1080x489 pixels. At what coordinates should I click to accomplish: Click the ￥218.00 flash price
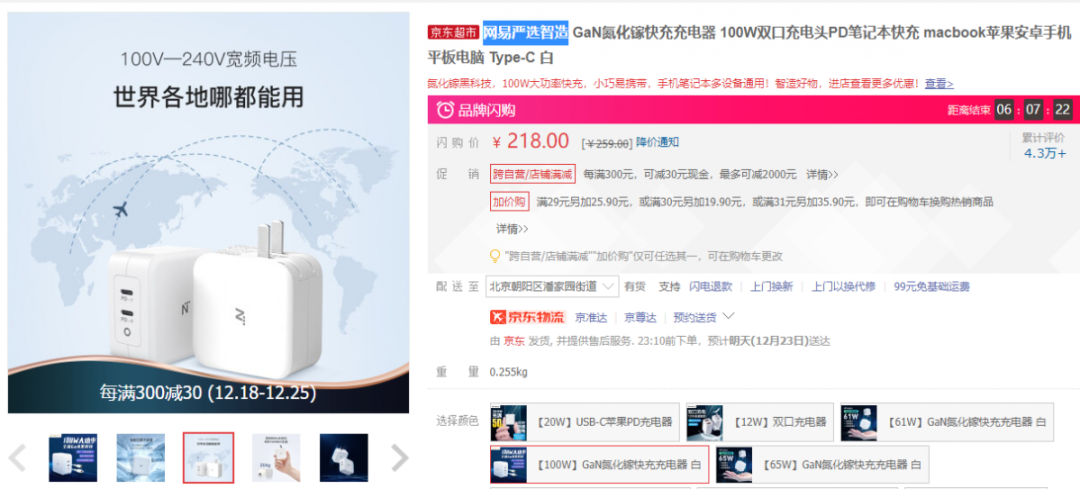530,141
